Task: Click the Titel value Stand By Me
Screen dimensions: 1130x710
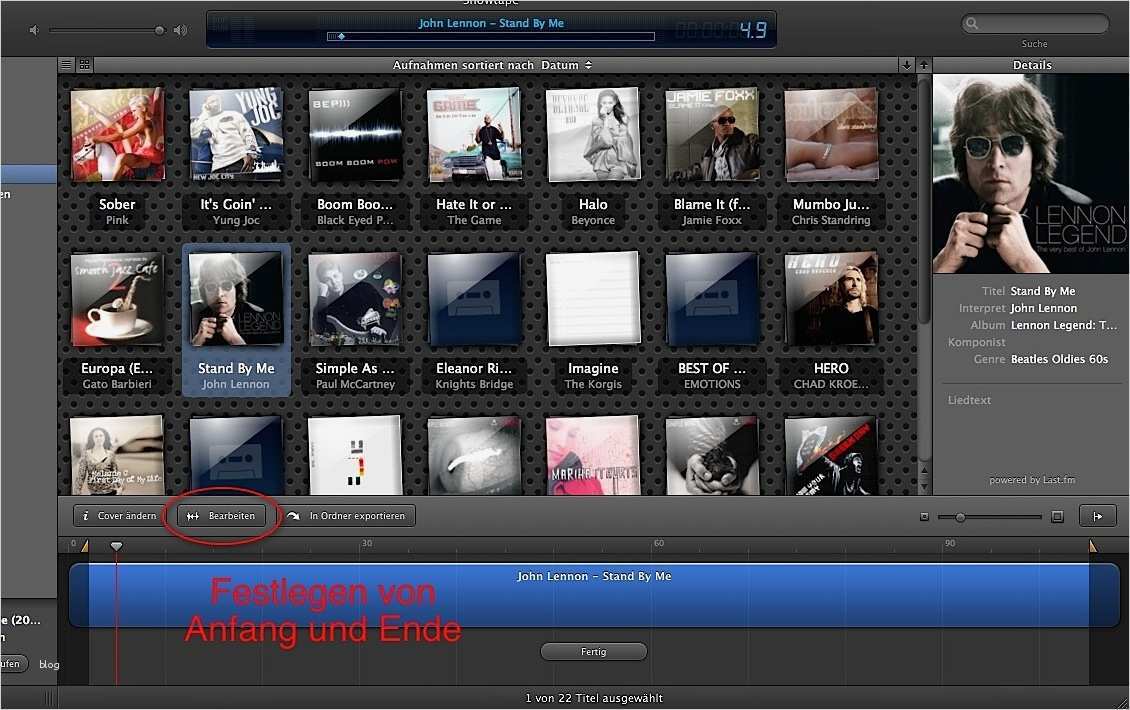Action: (1043, 291)
